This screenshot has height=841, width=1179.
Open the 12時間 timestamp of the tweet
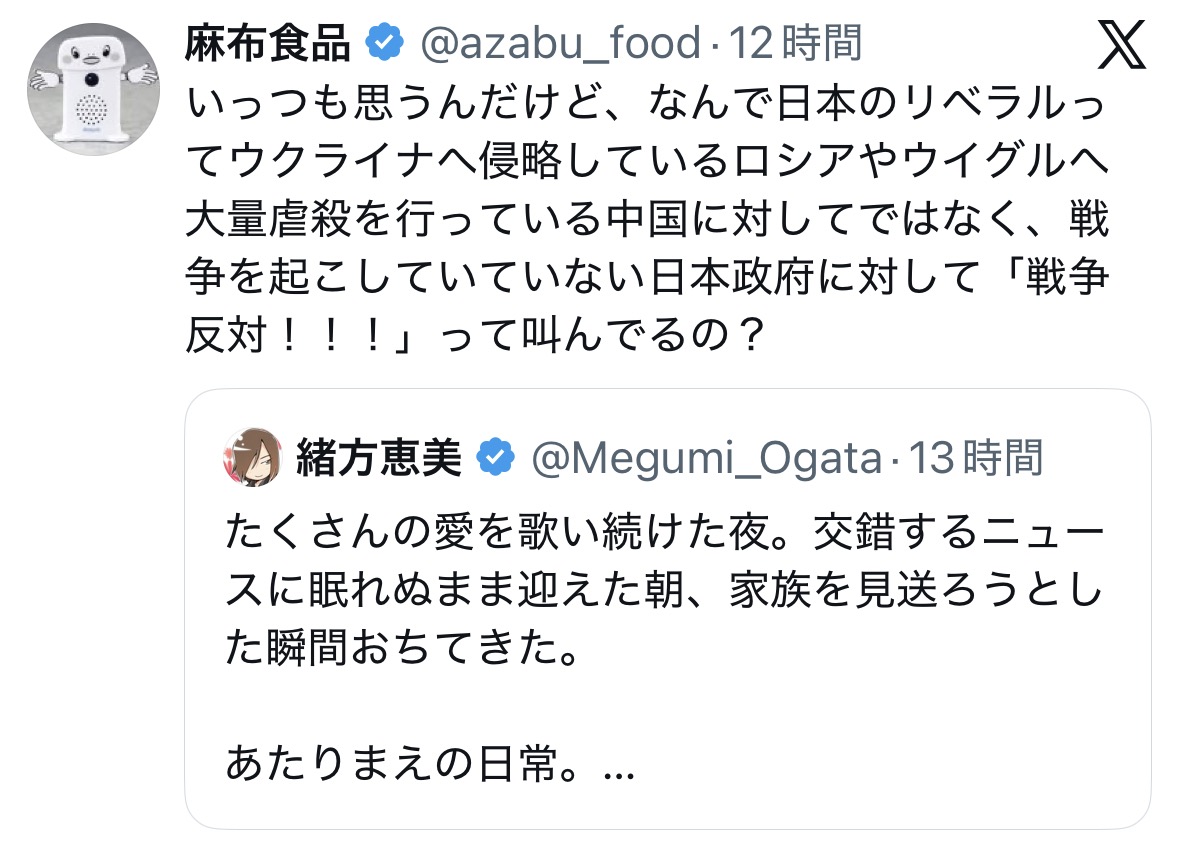pyautogui.click(x=795, y=43)
